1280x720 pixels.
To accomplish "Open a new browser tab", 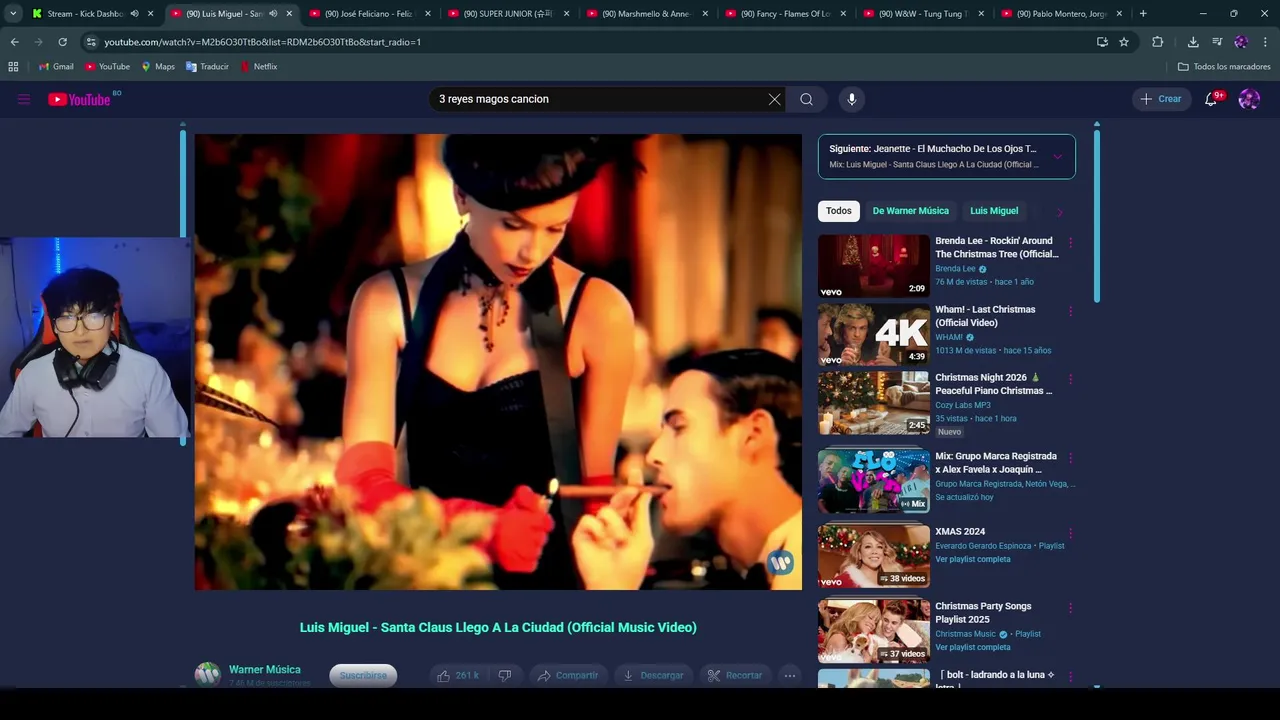I will pos(1143,14).
